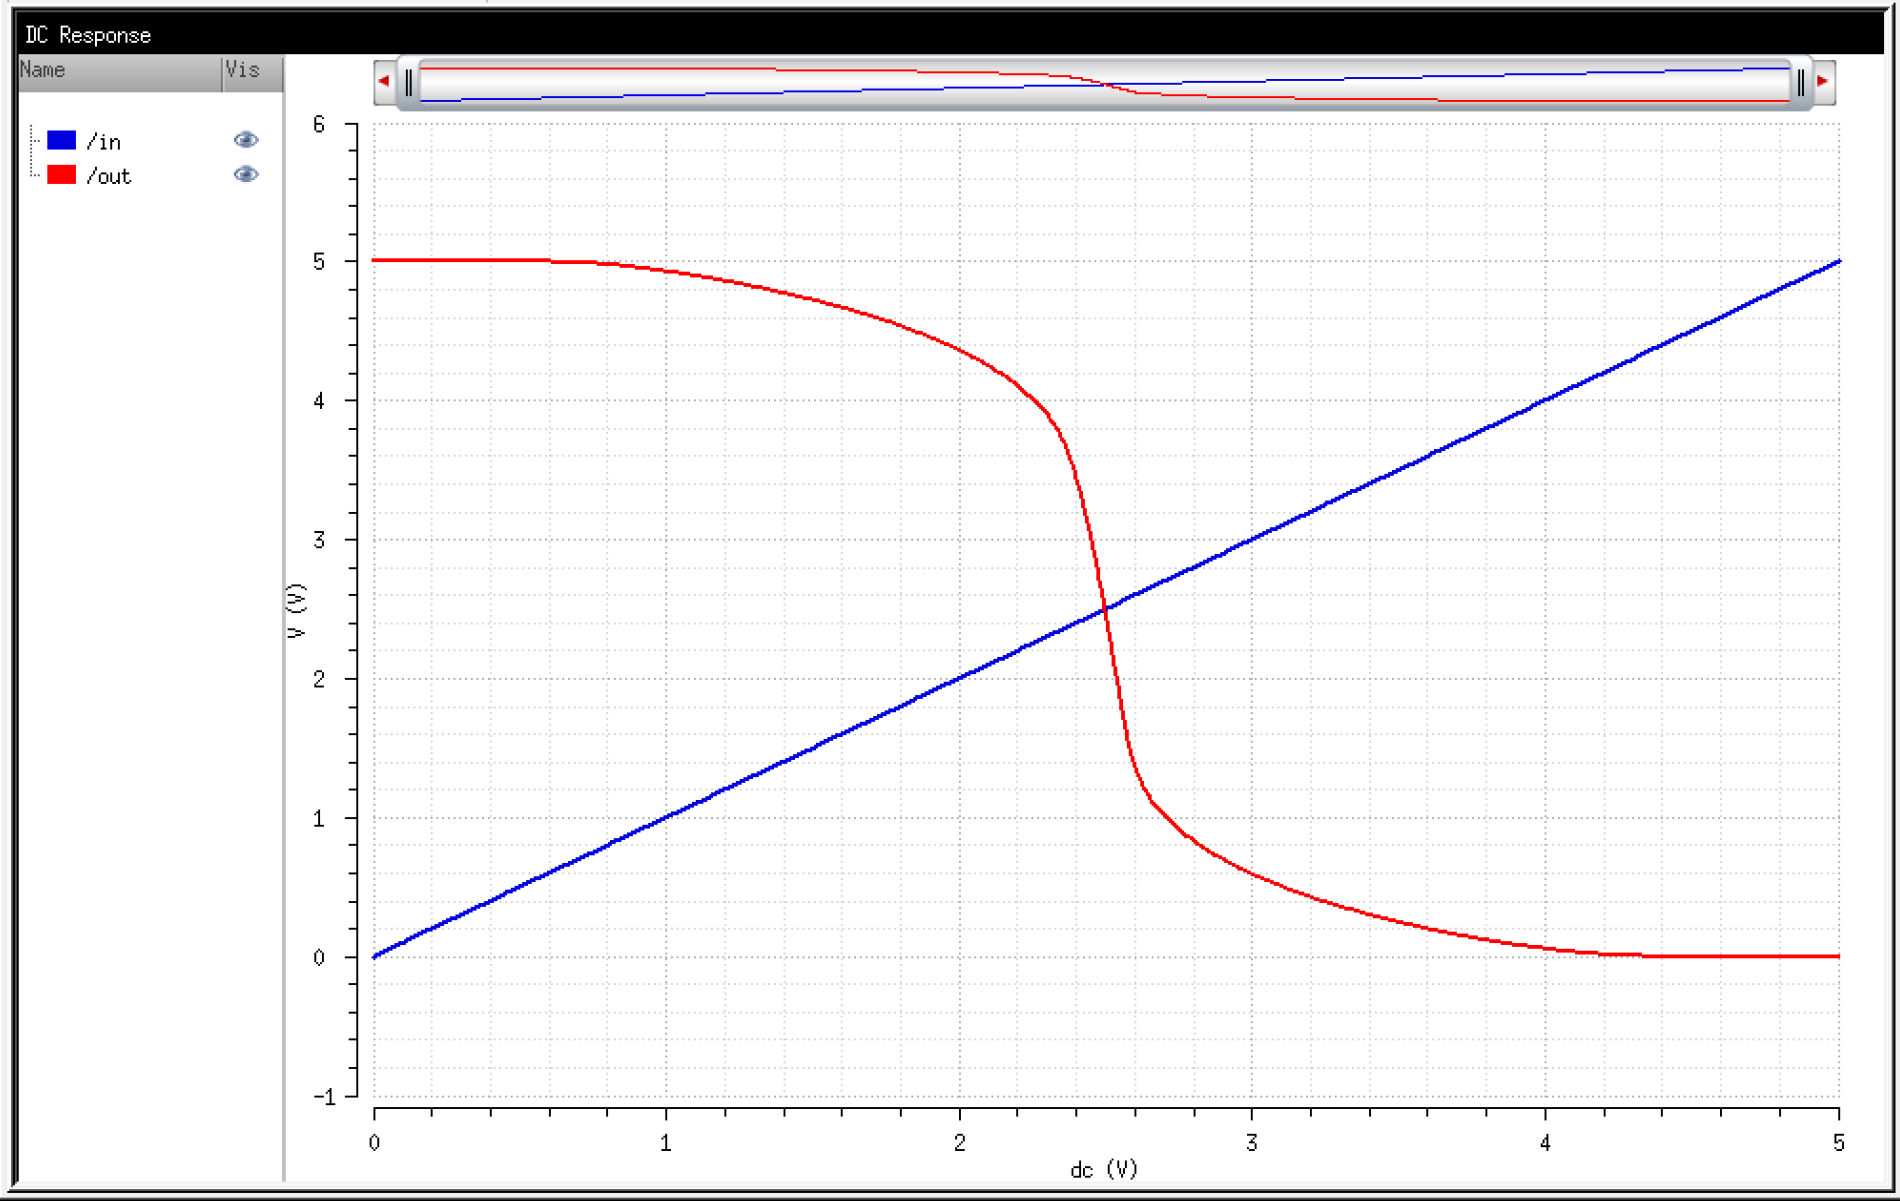Click the y-axis tick label 6

pyautogui.click(x=319, y=124)
